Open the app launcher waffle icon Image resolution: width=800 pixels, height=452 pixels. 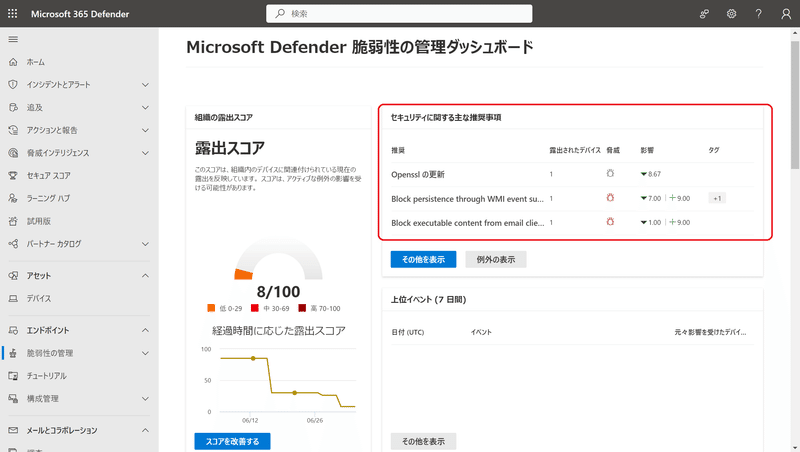[x=13, y=14]
